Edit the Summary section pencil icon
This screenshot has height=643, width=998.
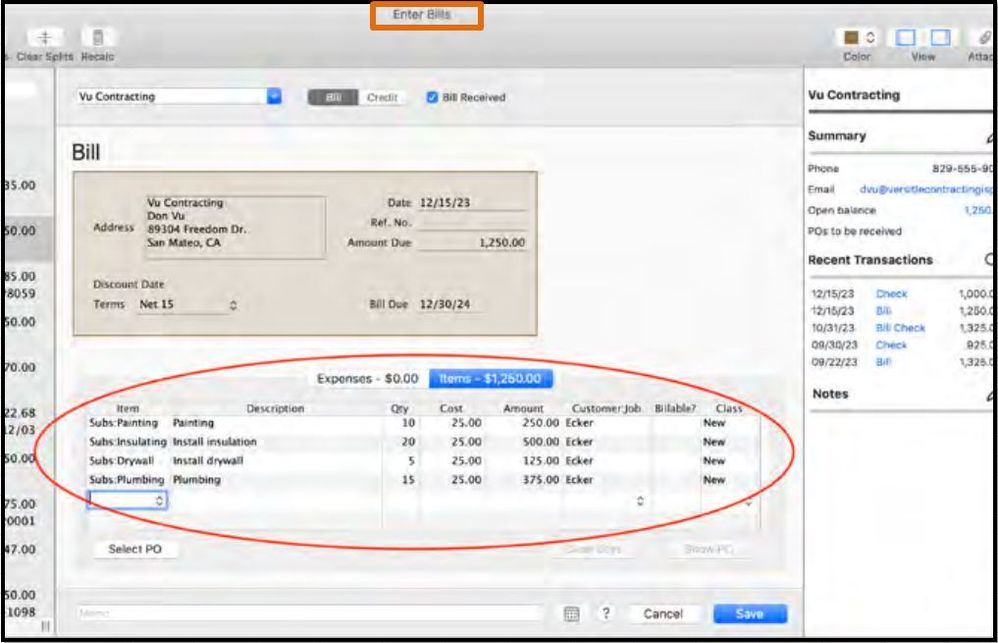point(990,137)
